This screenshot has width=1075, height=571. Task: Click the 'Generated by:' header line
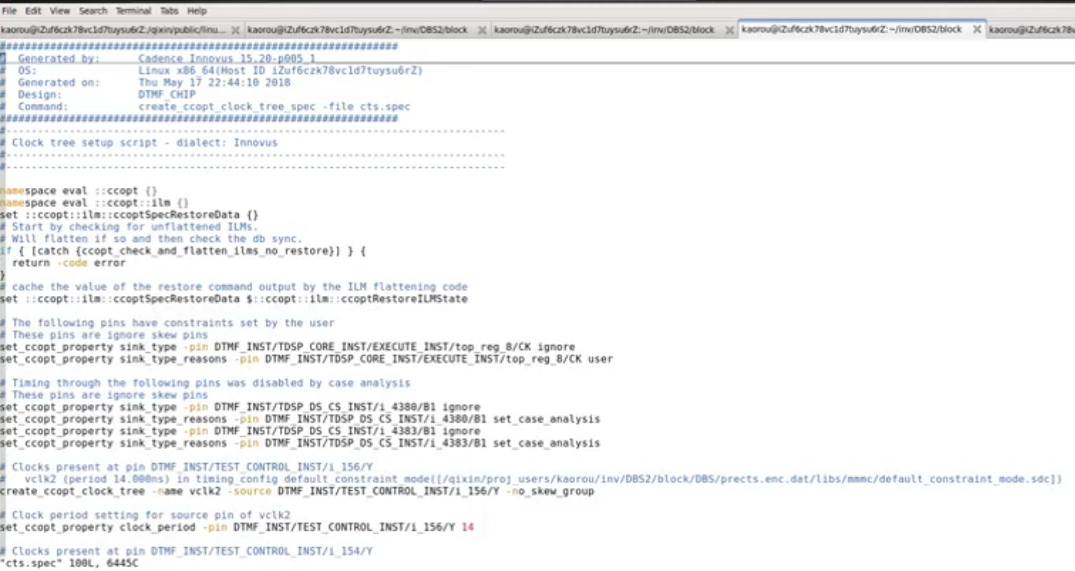tap(158, 58)
